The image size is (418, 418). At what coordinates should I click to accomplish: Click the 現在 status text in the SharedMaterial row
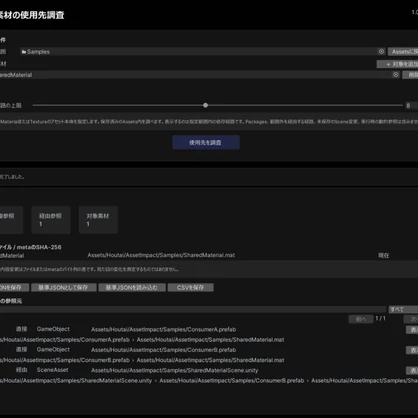384,255
